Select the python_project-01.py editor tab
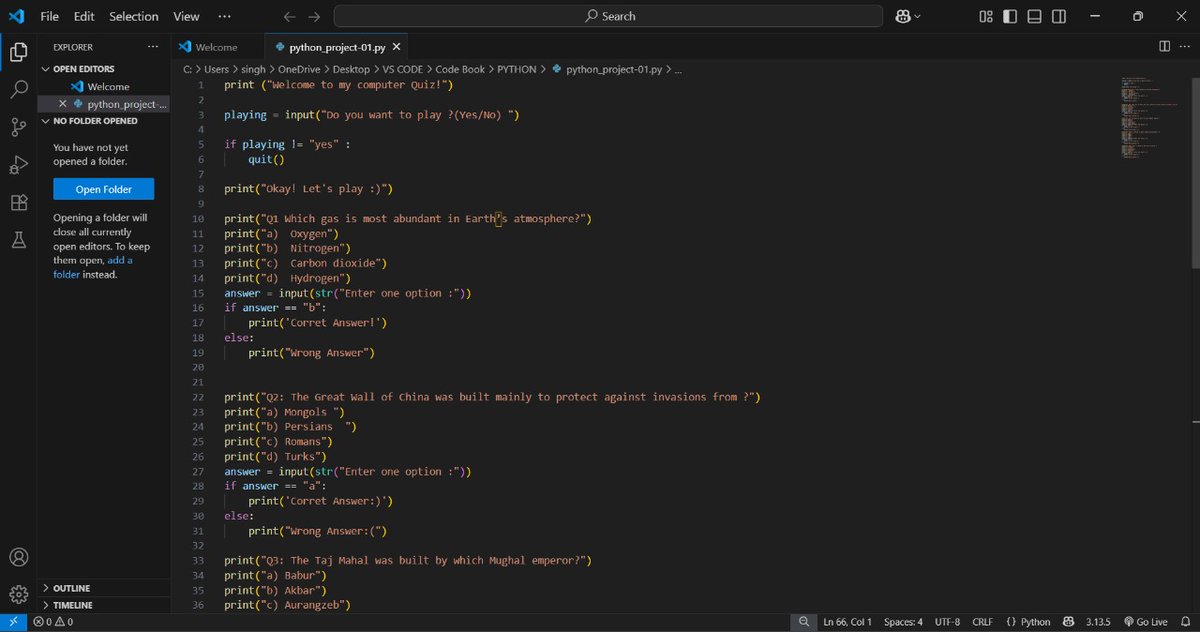This screenshot has height=632, width=1200. click(x=336, y=47)
